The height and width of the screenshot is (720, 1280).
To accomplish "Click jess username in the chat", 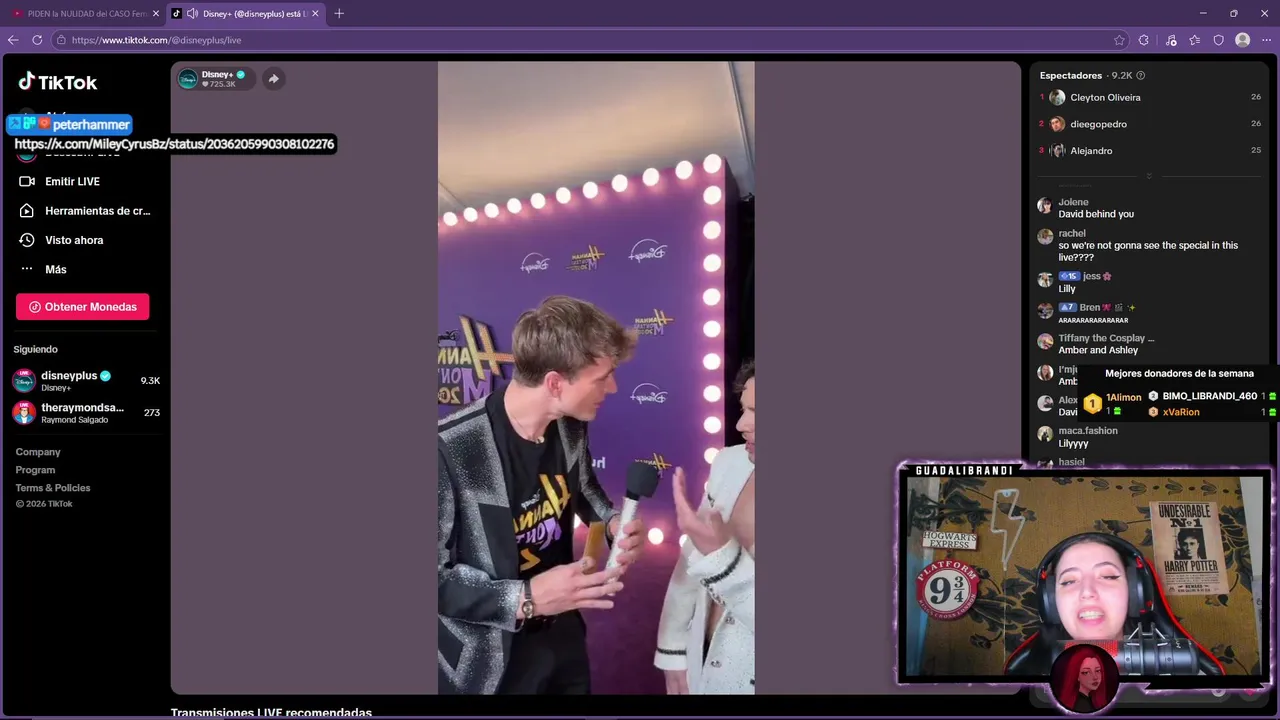I will (1091, 276).
